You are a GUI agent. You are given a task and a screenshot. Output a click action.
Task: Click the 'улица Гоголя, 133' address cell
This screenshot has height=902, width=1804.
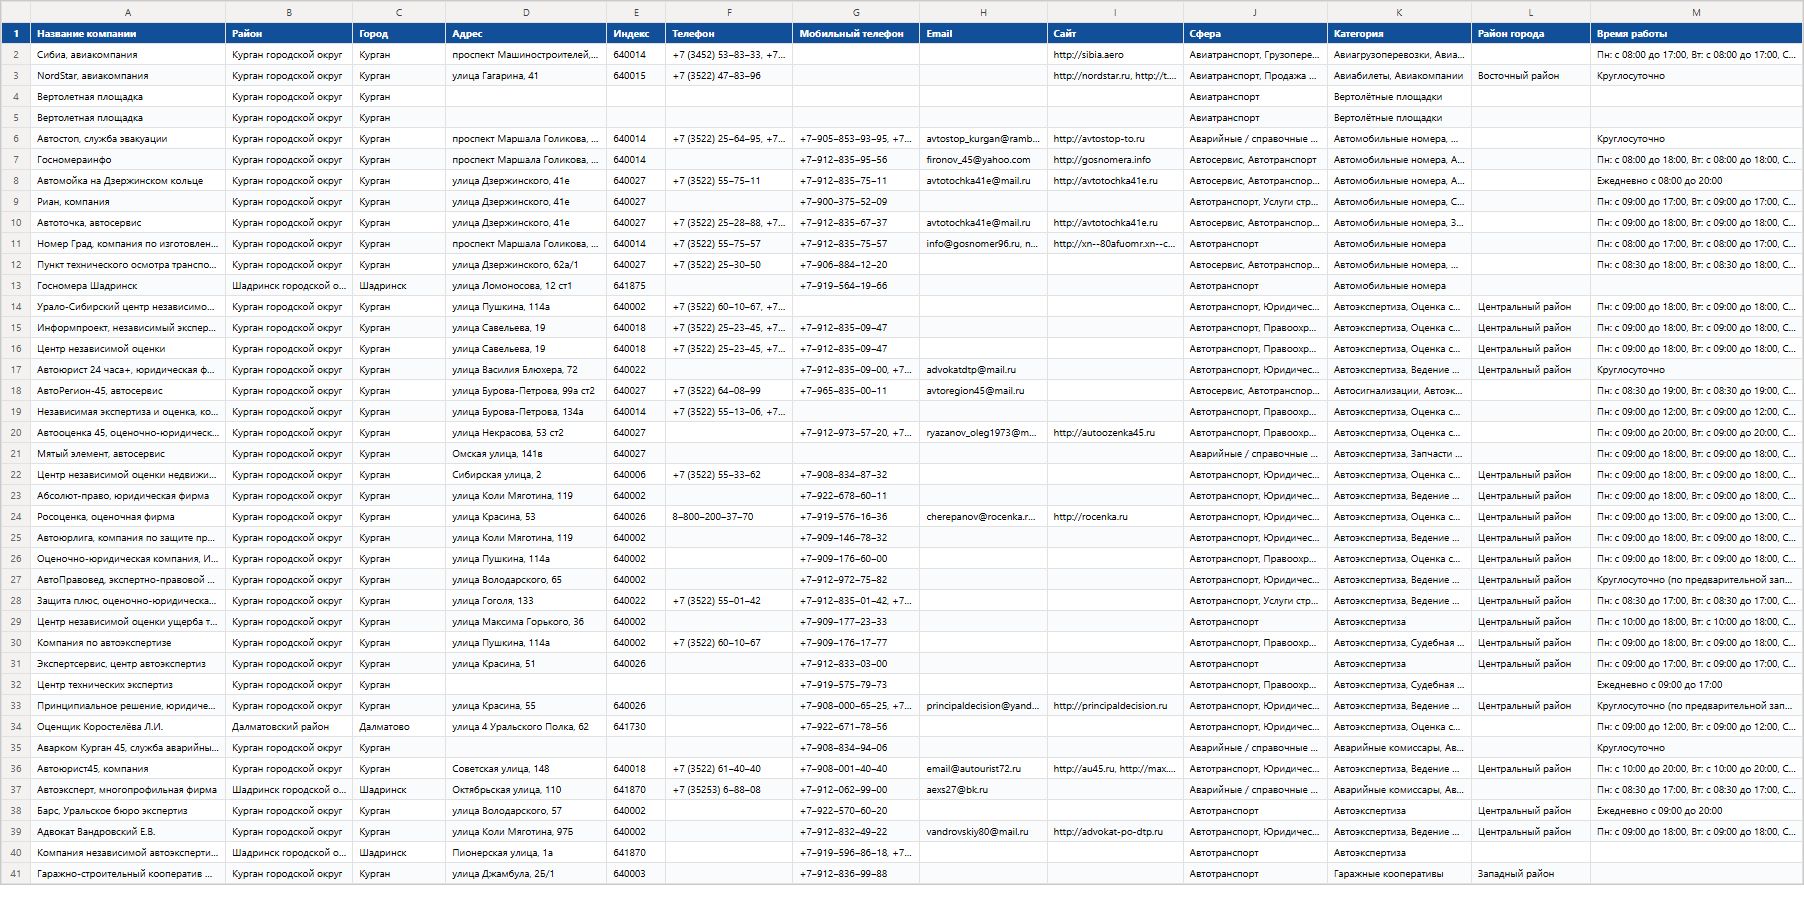[526, 601]
